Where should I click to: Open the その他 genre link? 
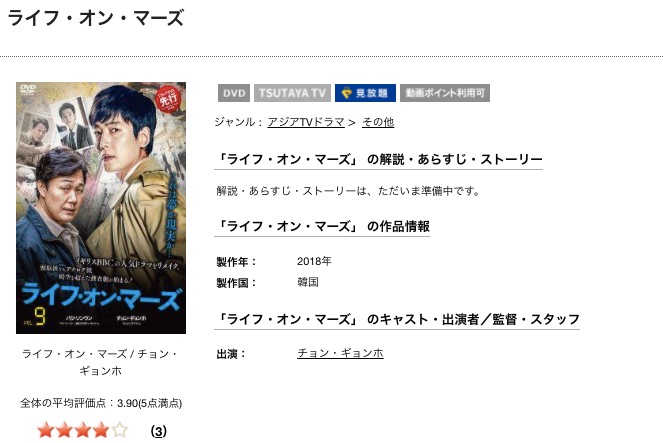coord(378,122)
